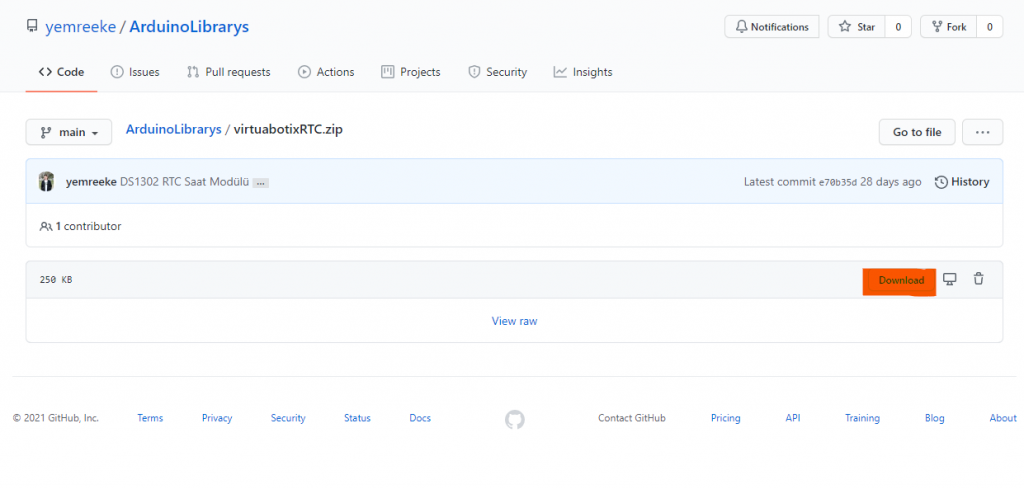Open the main branch dropdown

click(69, 132)
